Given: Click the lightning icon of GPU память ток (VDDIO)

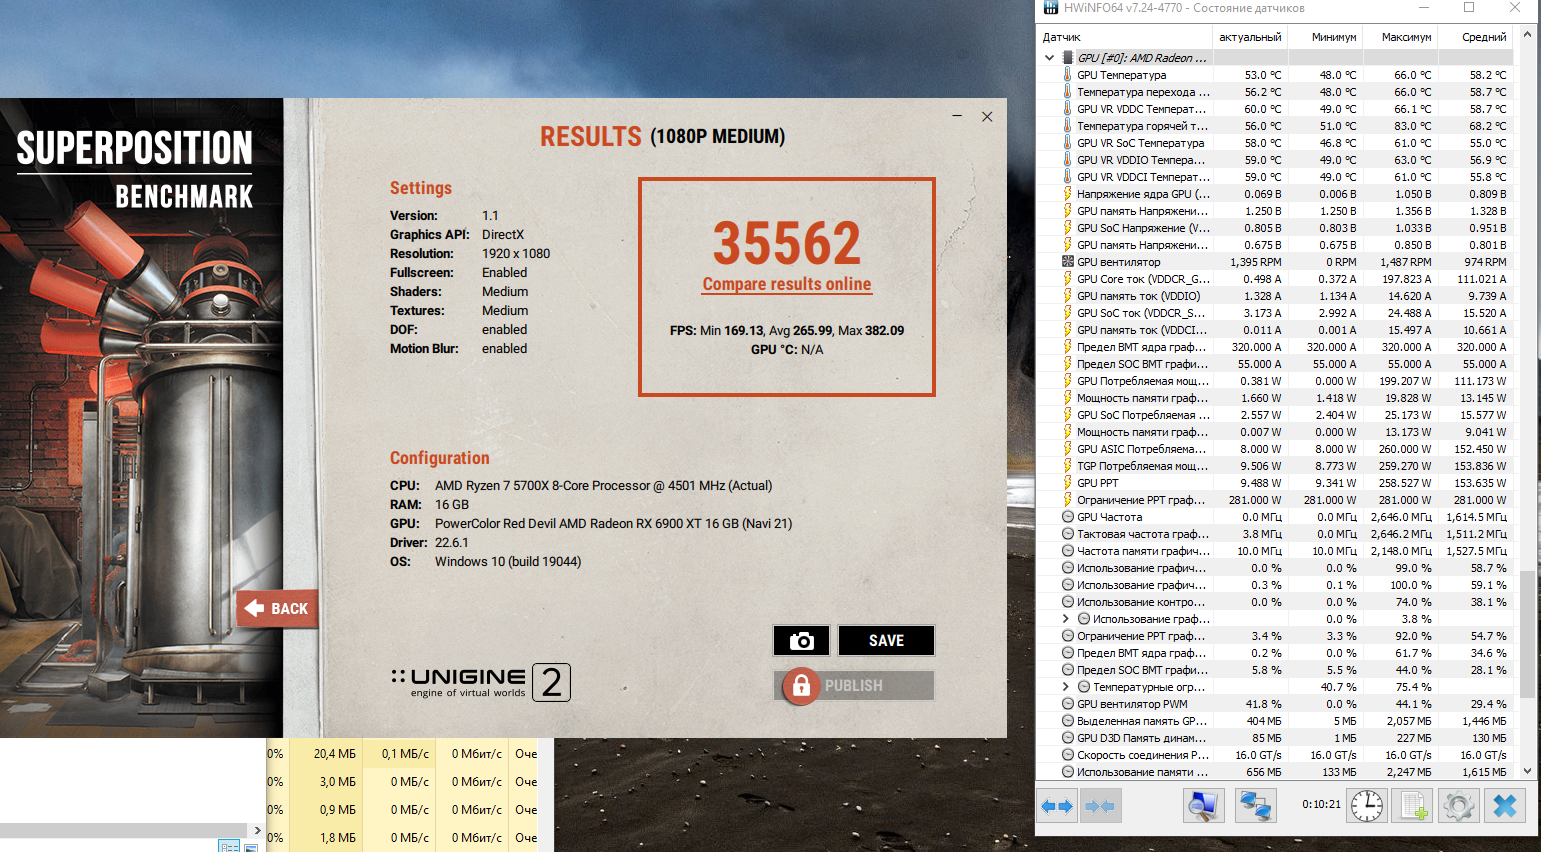Looking at the screenshot, I should 1067,296.
